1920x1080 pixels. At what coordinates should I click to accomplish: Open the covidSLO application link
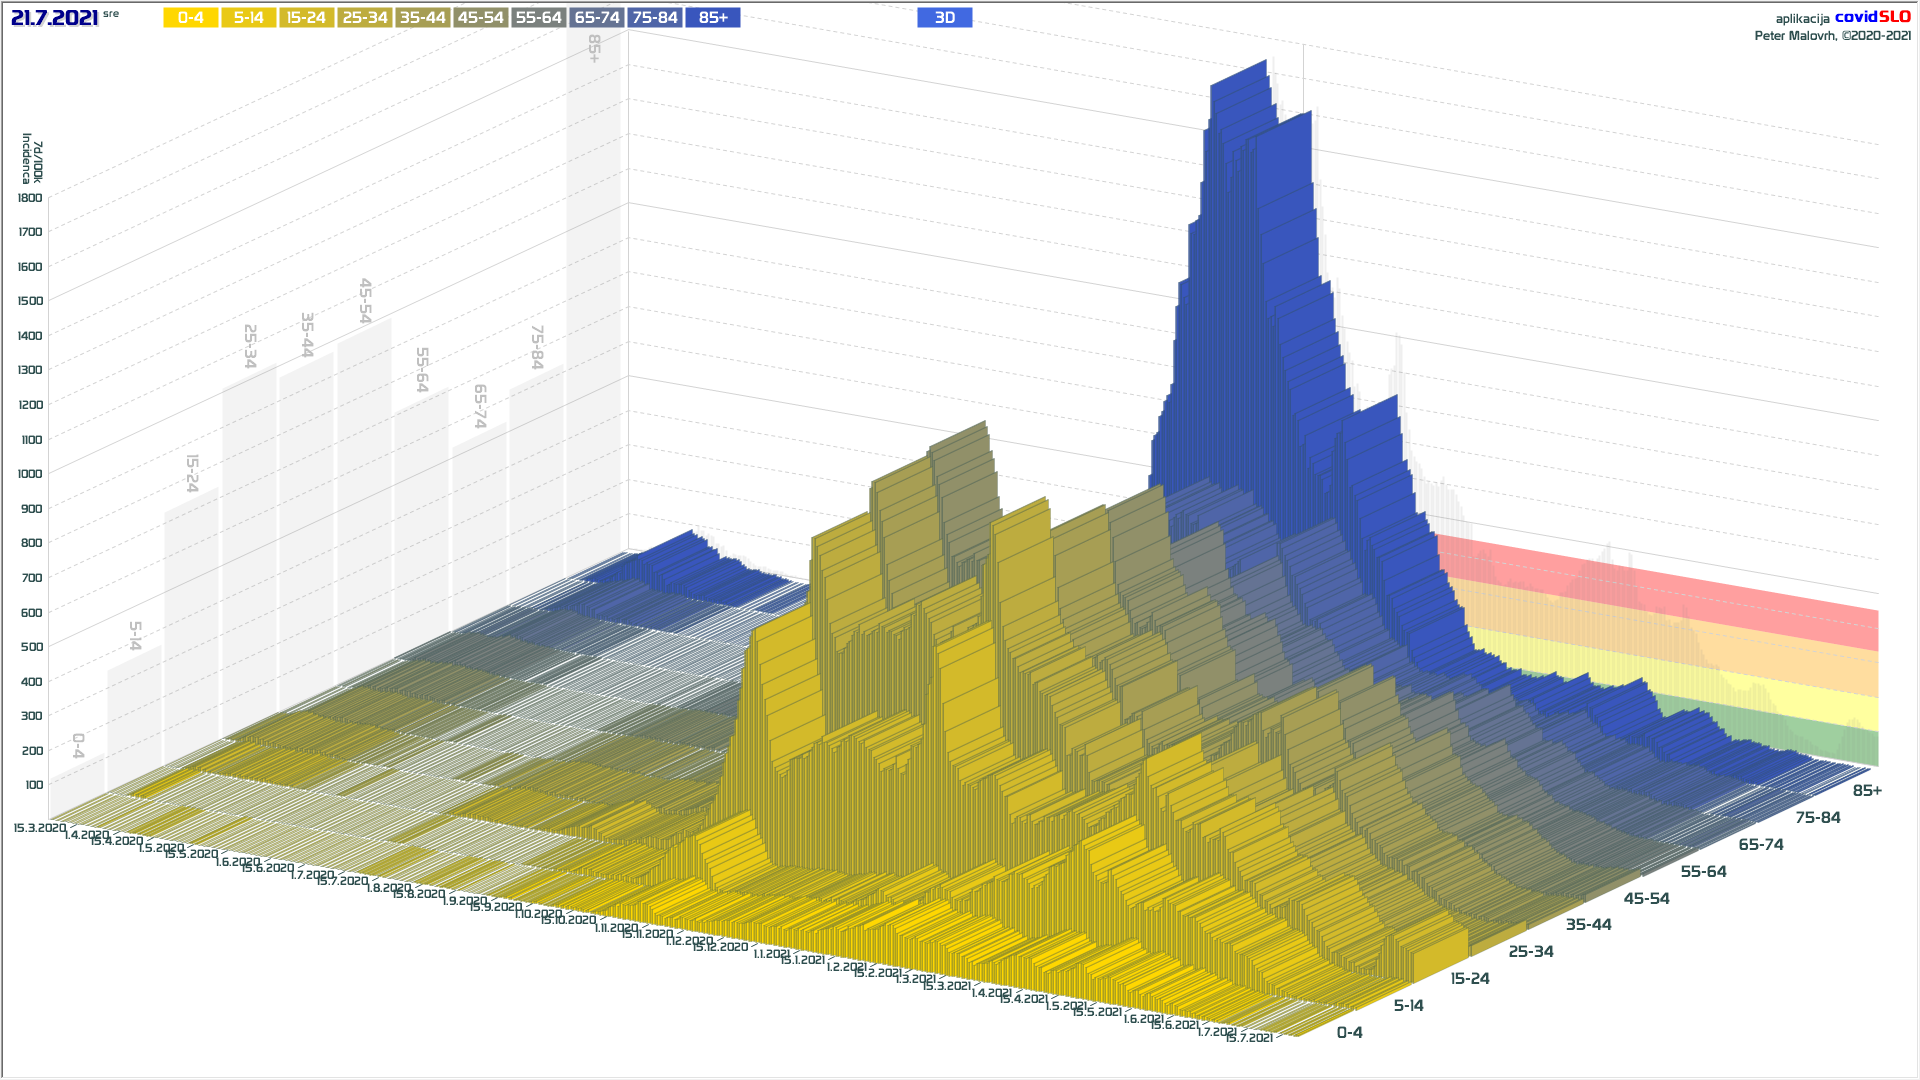point(1872,17)
